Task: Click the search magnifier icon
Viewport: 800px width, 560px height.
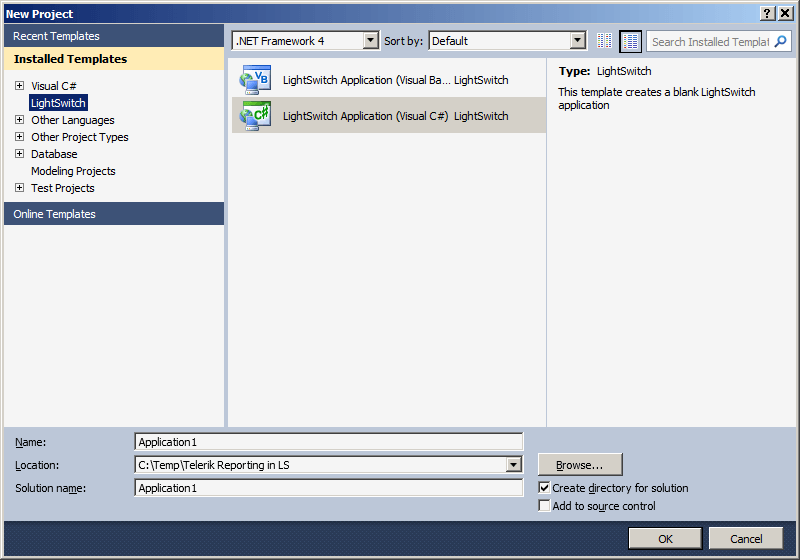Action: [x=781, y=41]
